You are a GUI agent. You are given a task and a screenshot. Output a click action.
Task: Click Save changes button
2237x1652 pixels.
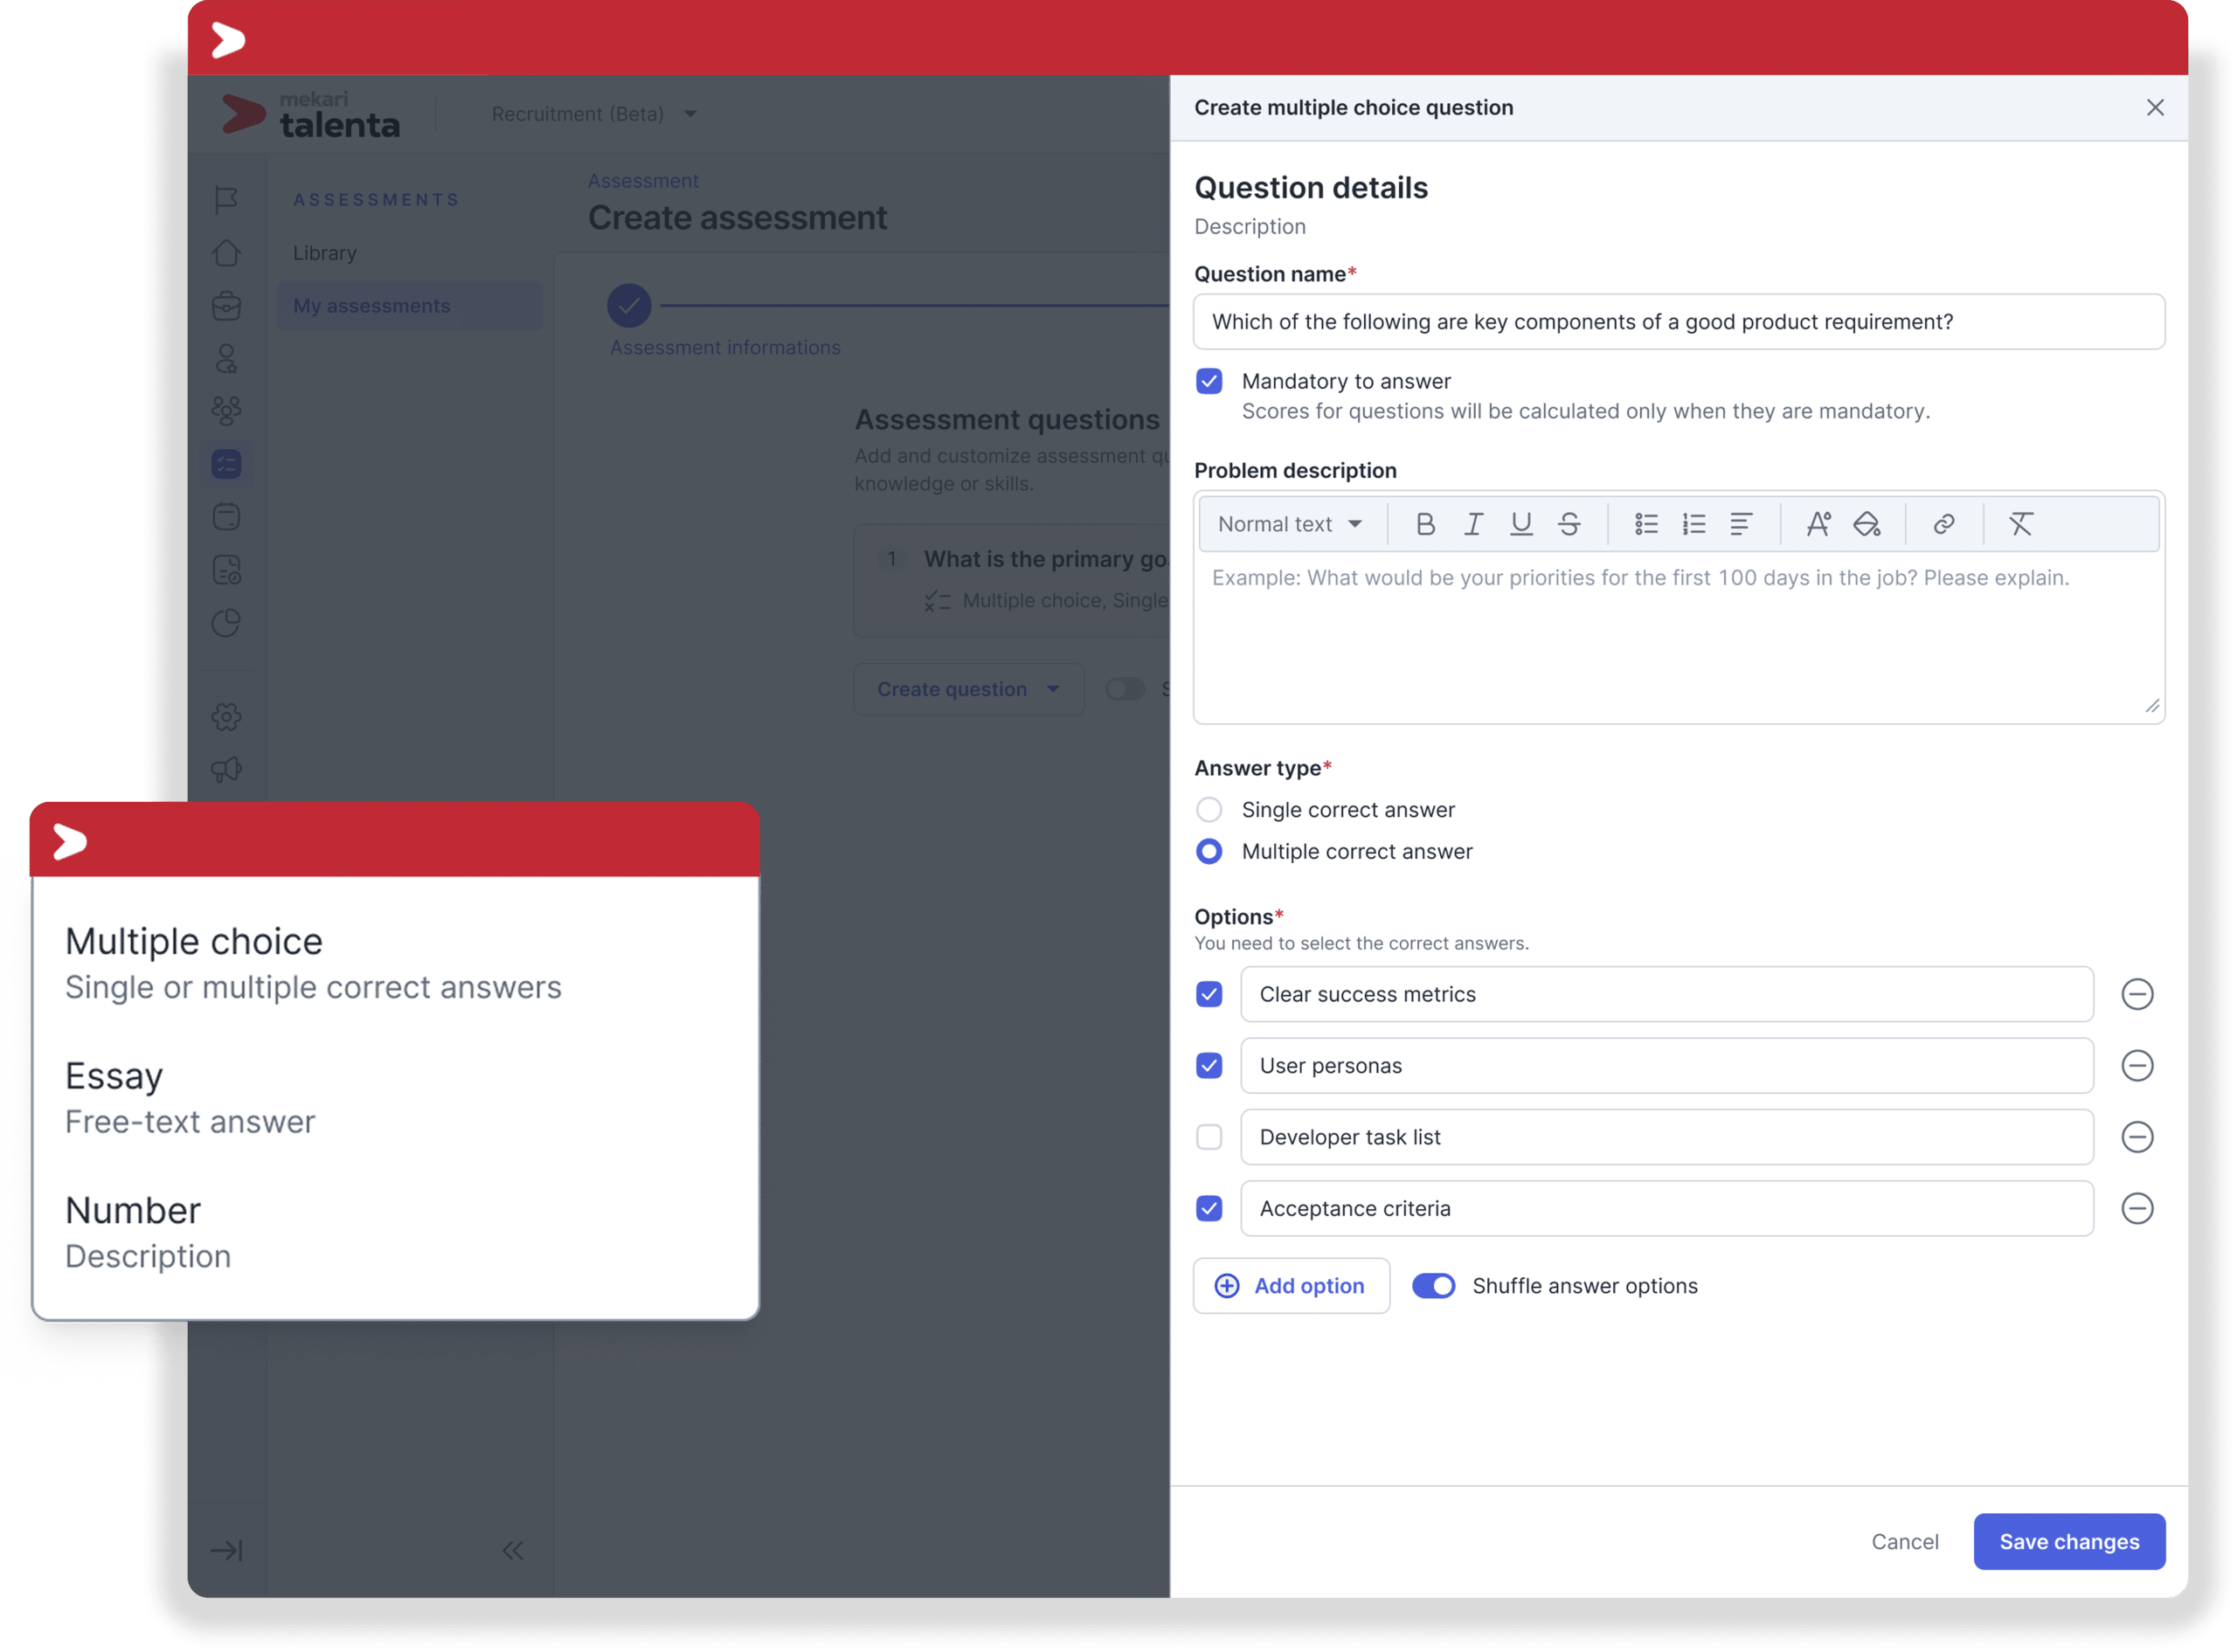2068,1542
